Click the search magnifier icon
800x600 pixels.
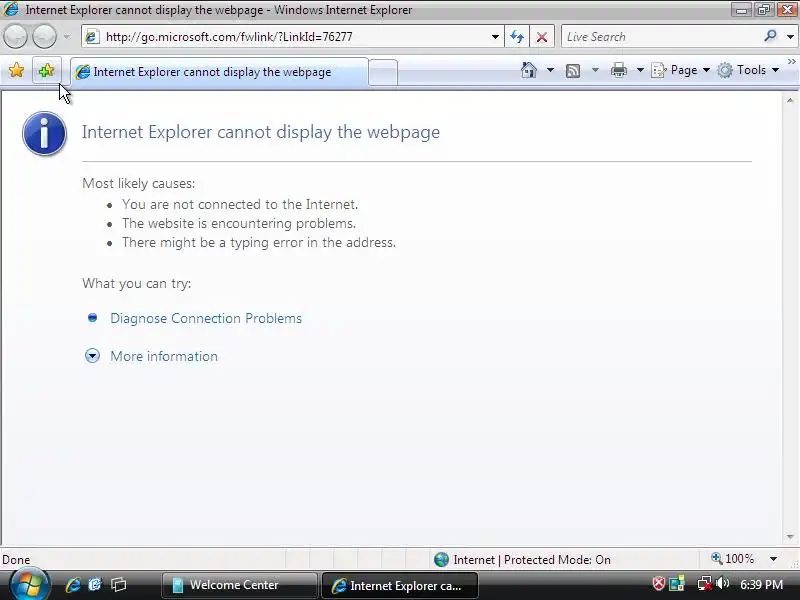[770, 36]
